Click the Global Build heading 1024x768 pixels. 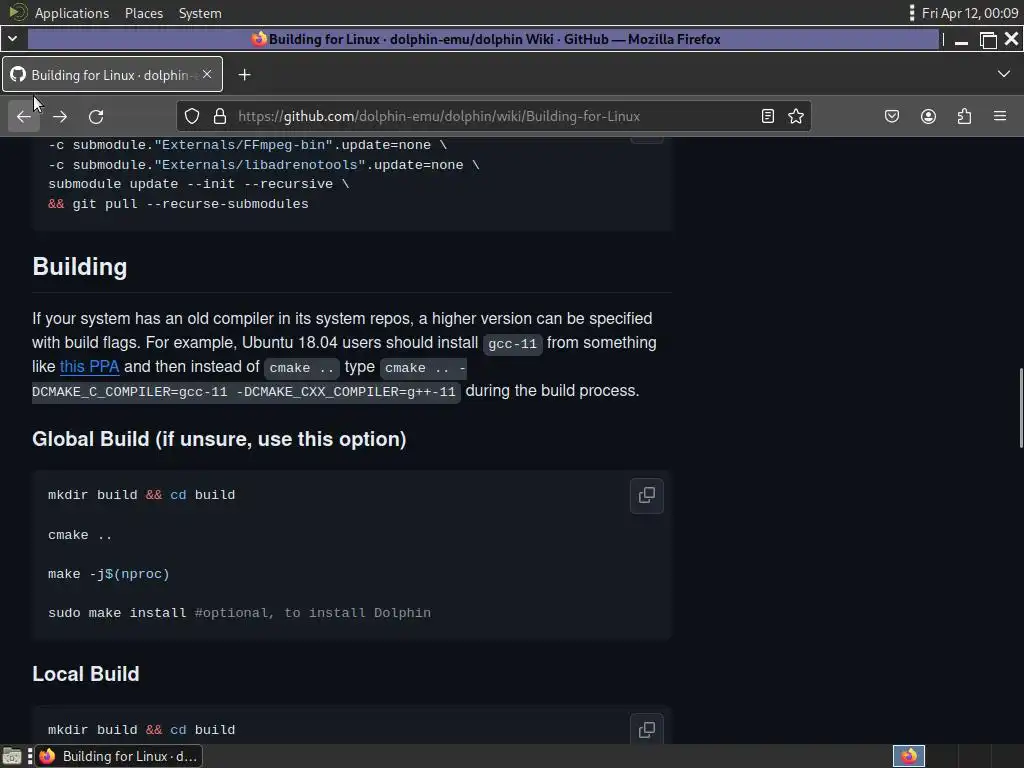(x=219, y=439)
